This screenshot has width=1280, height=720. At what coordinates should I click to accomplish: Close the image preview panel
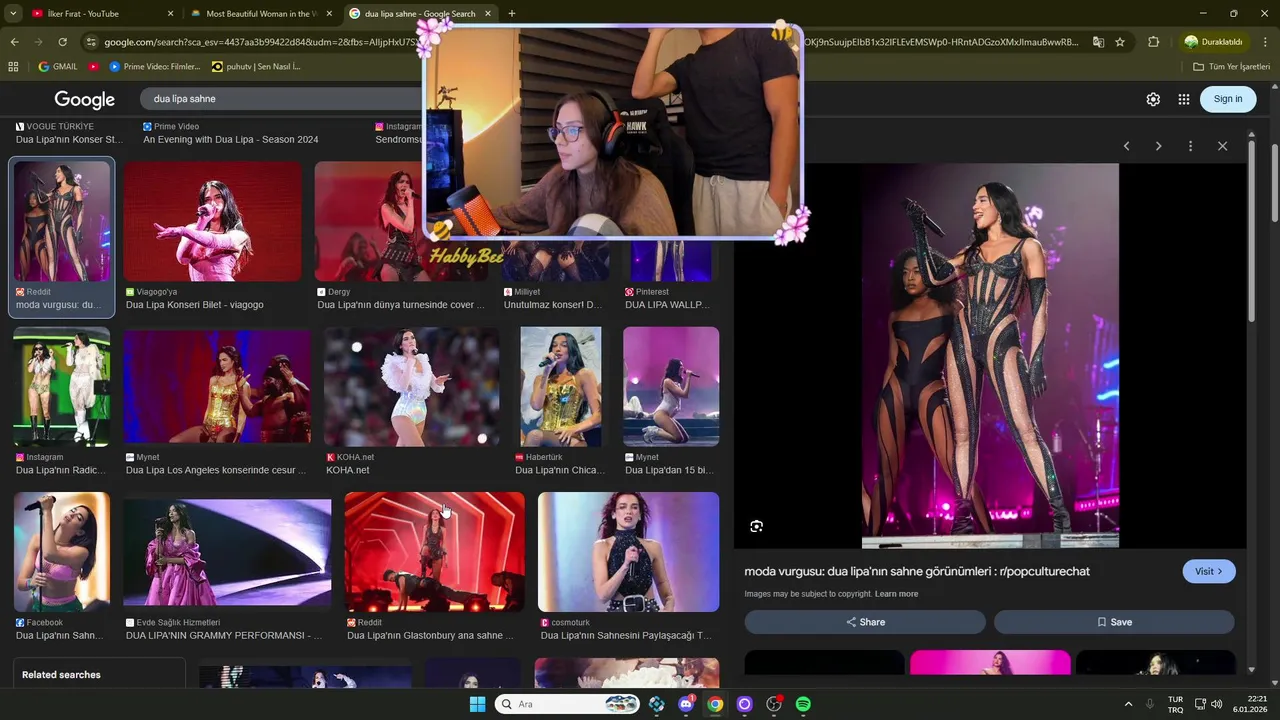point(1222,146)
